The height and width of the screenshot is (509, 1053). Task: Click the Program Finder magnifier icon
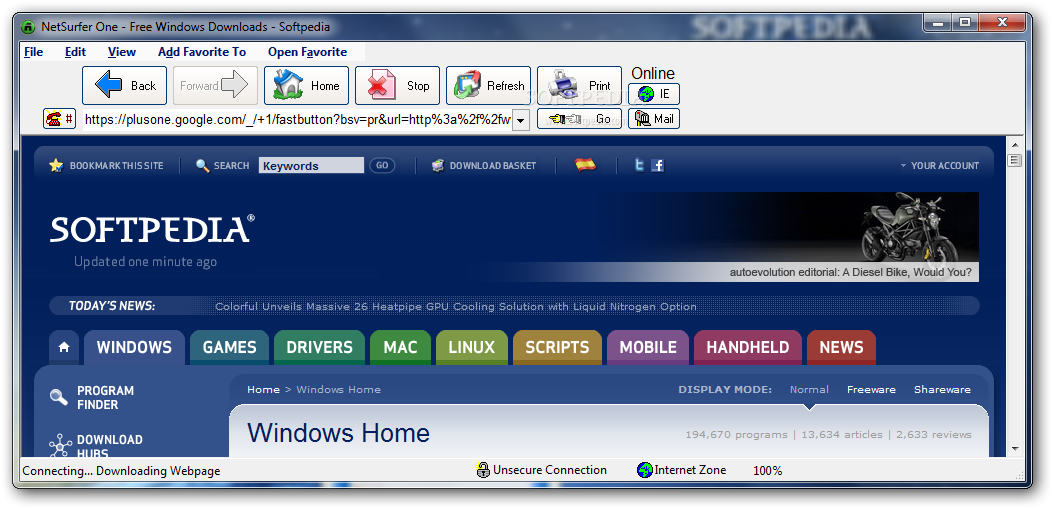(x=59, y=398)
